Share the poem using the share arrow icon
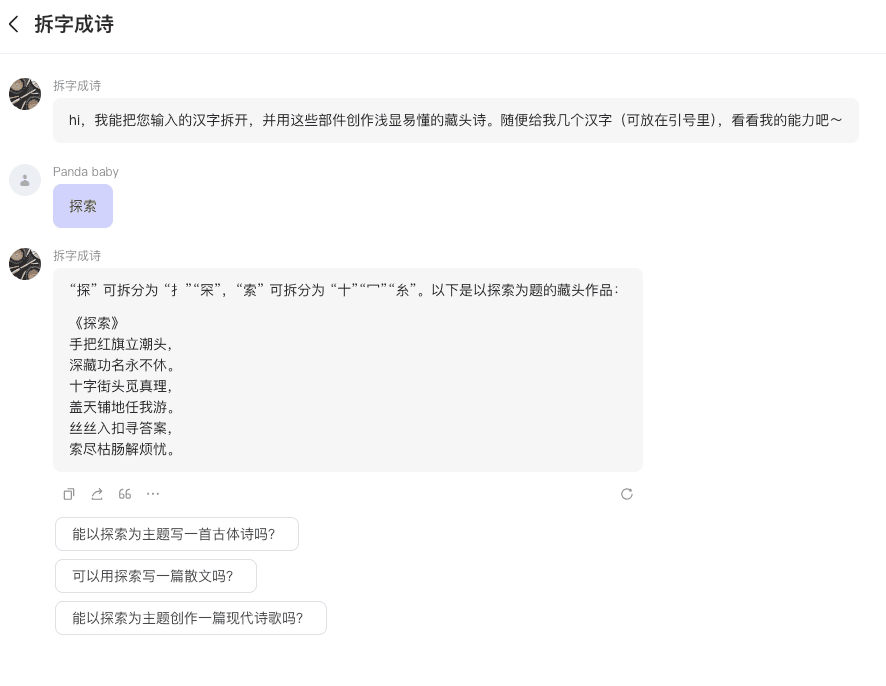886x686 pixels. tap(97, 494)
